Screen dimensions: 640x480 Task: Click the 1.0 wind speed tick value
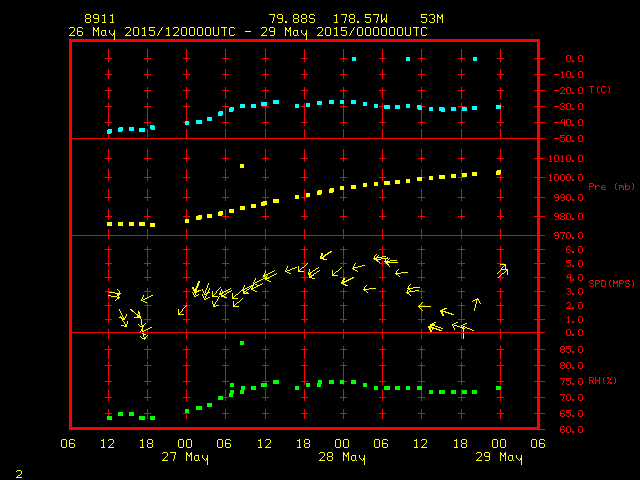[x=574, y=320]
